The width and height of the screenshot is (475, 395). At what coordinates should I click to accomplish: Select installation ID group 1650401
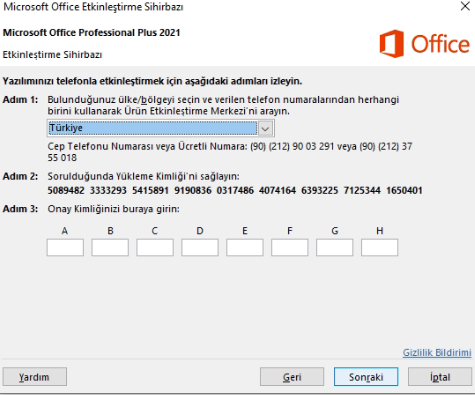(x=404, y=191)
